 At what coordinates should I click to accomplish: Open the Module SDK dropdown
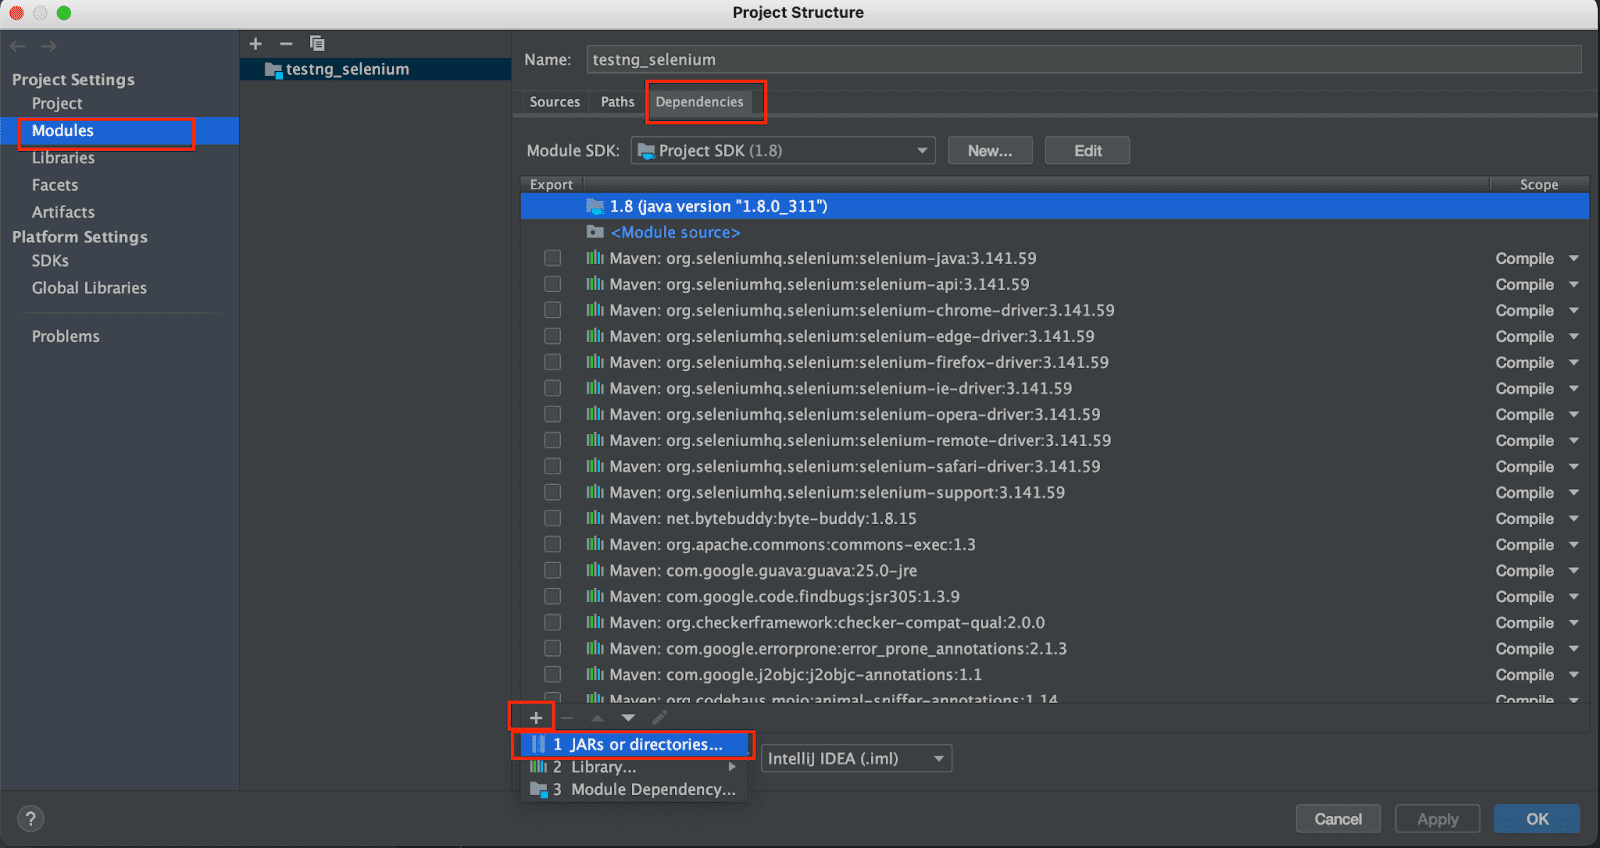click(x=783, y=151)
